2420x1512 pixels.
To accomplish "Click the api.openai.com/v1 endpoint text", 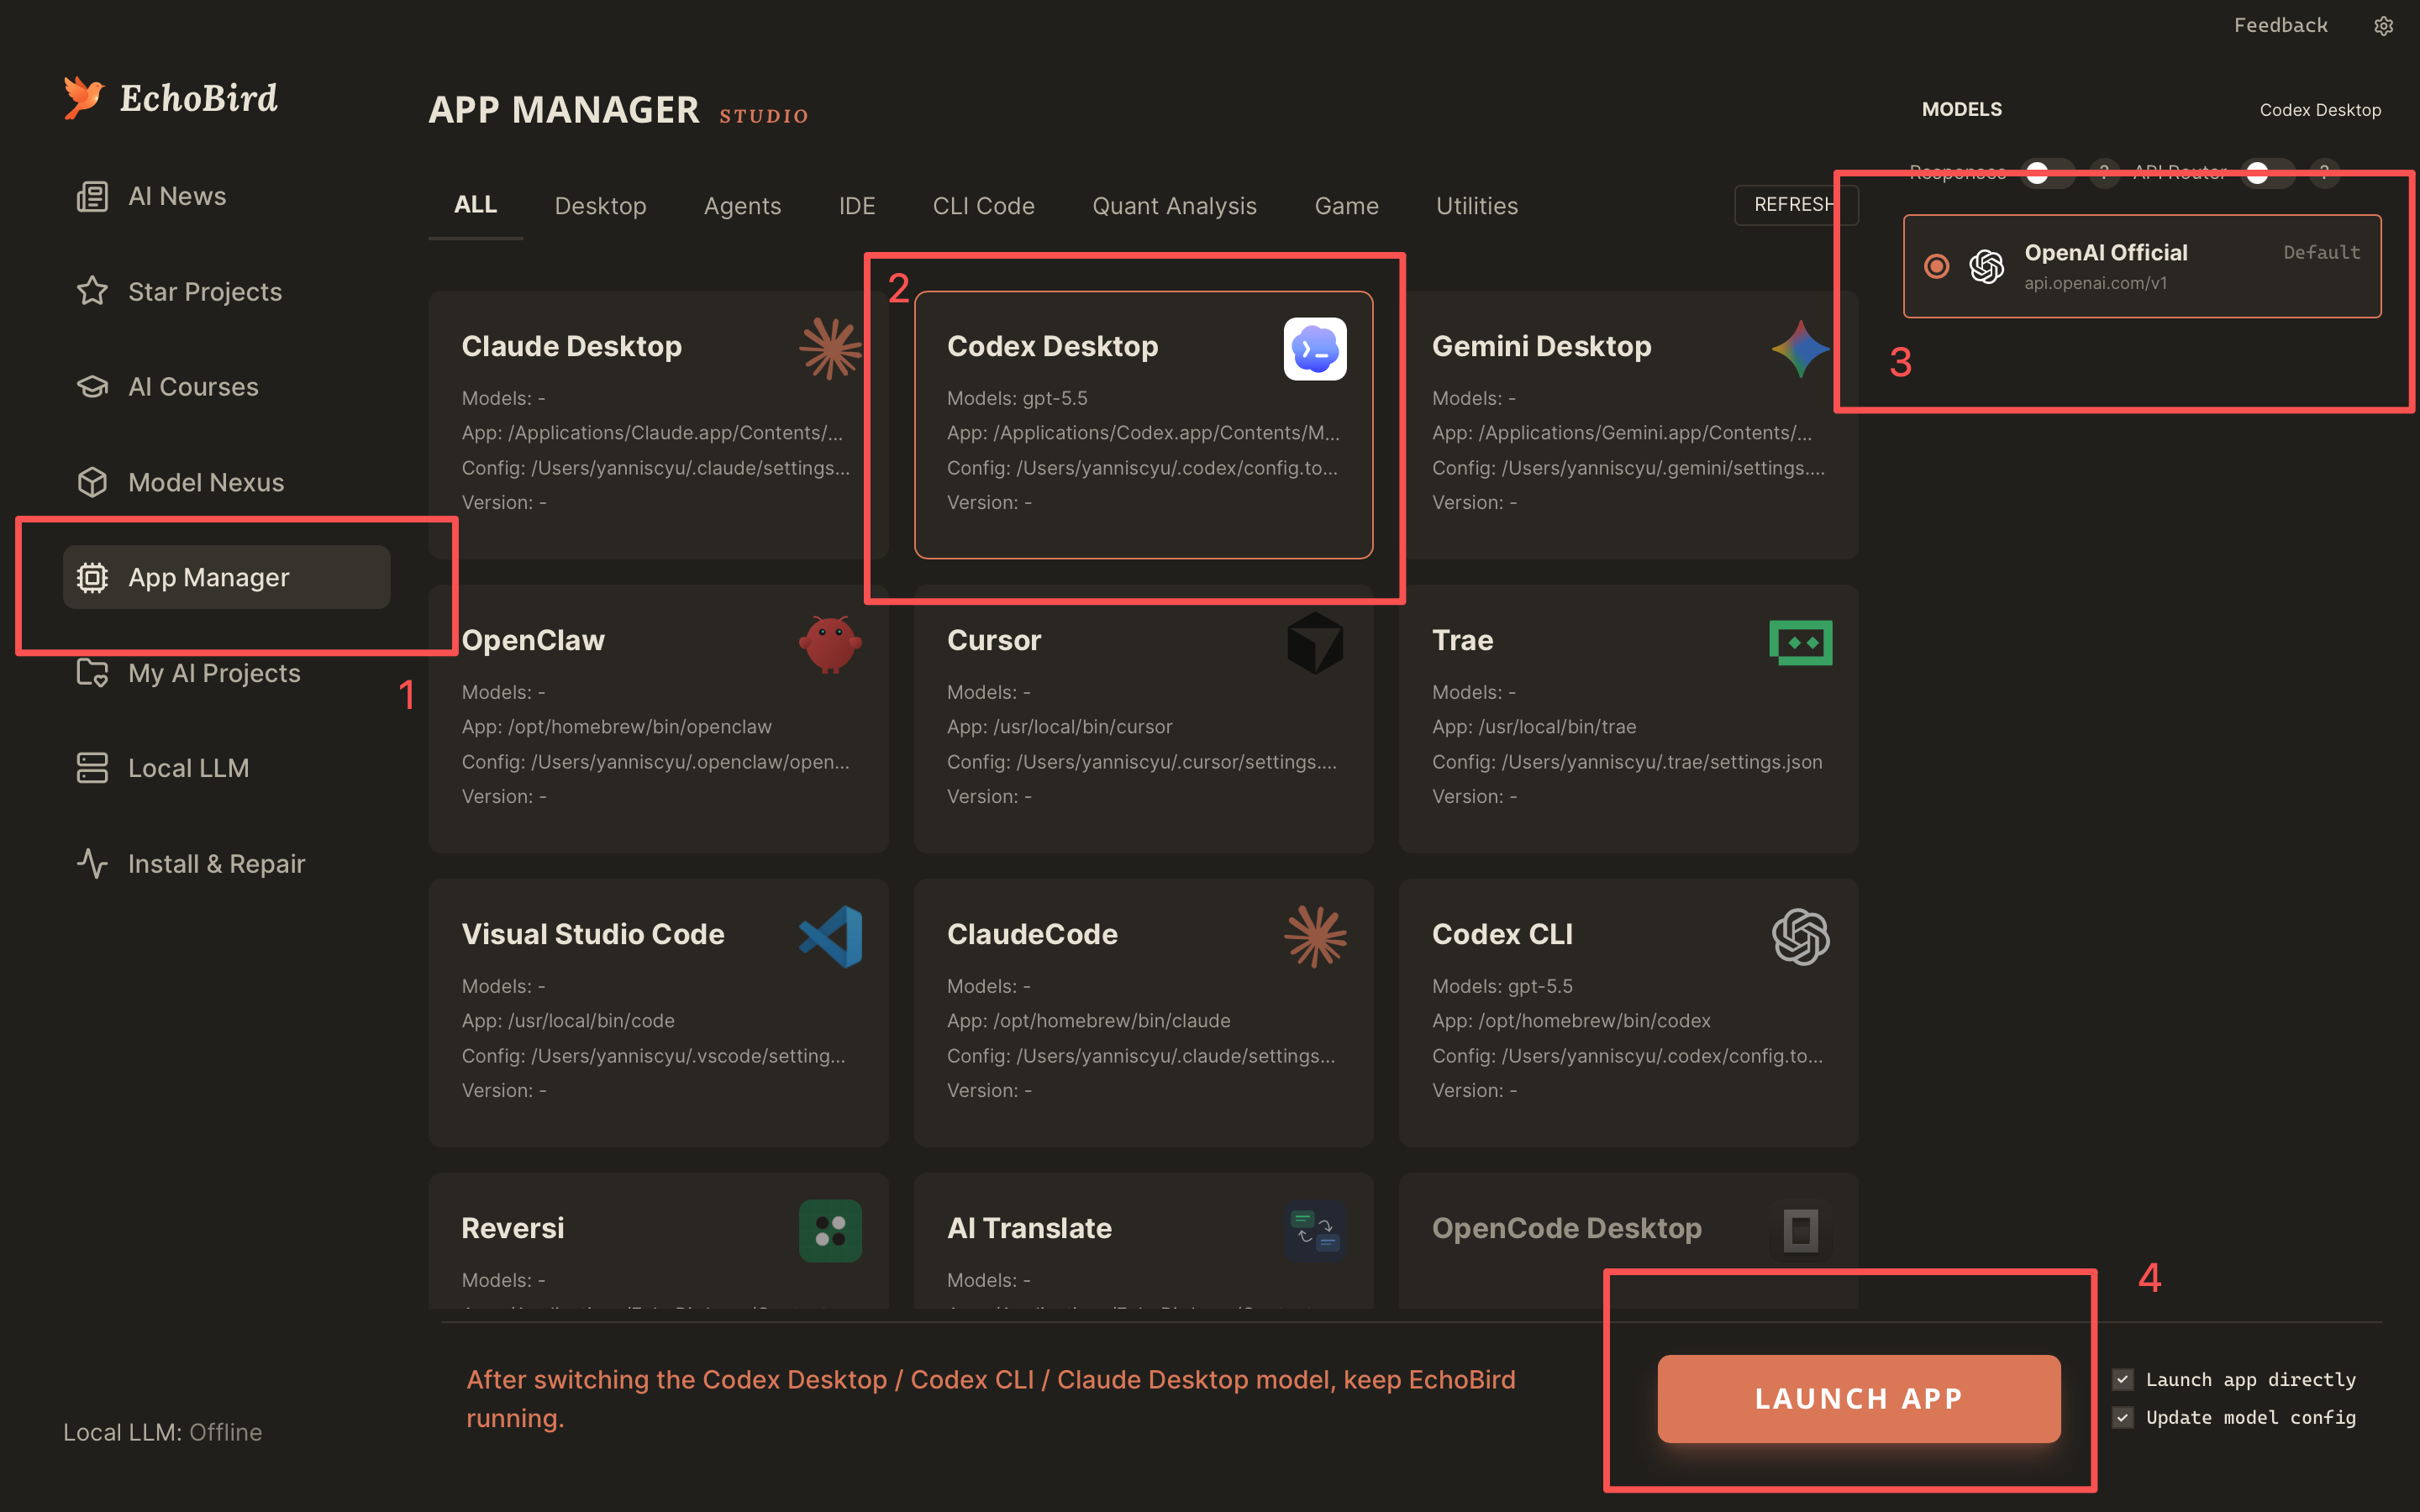I will coord(2096,283).
